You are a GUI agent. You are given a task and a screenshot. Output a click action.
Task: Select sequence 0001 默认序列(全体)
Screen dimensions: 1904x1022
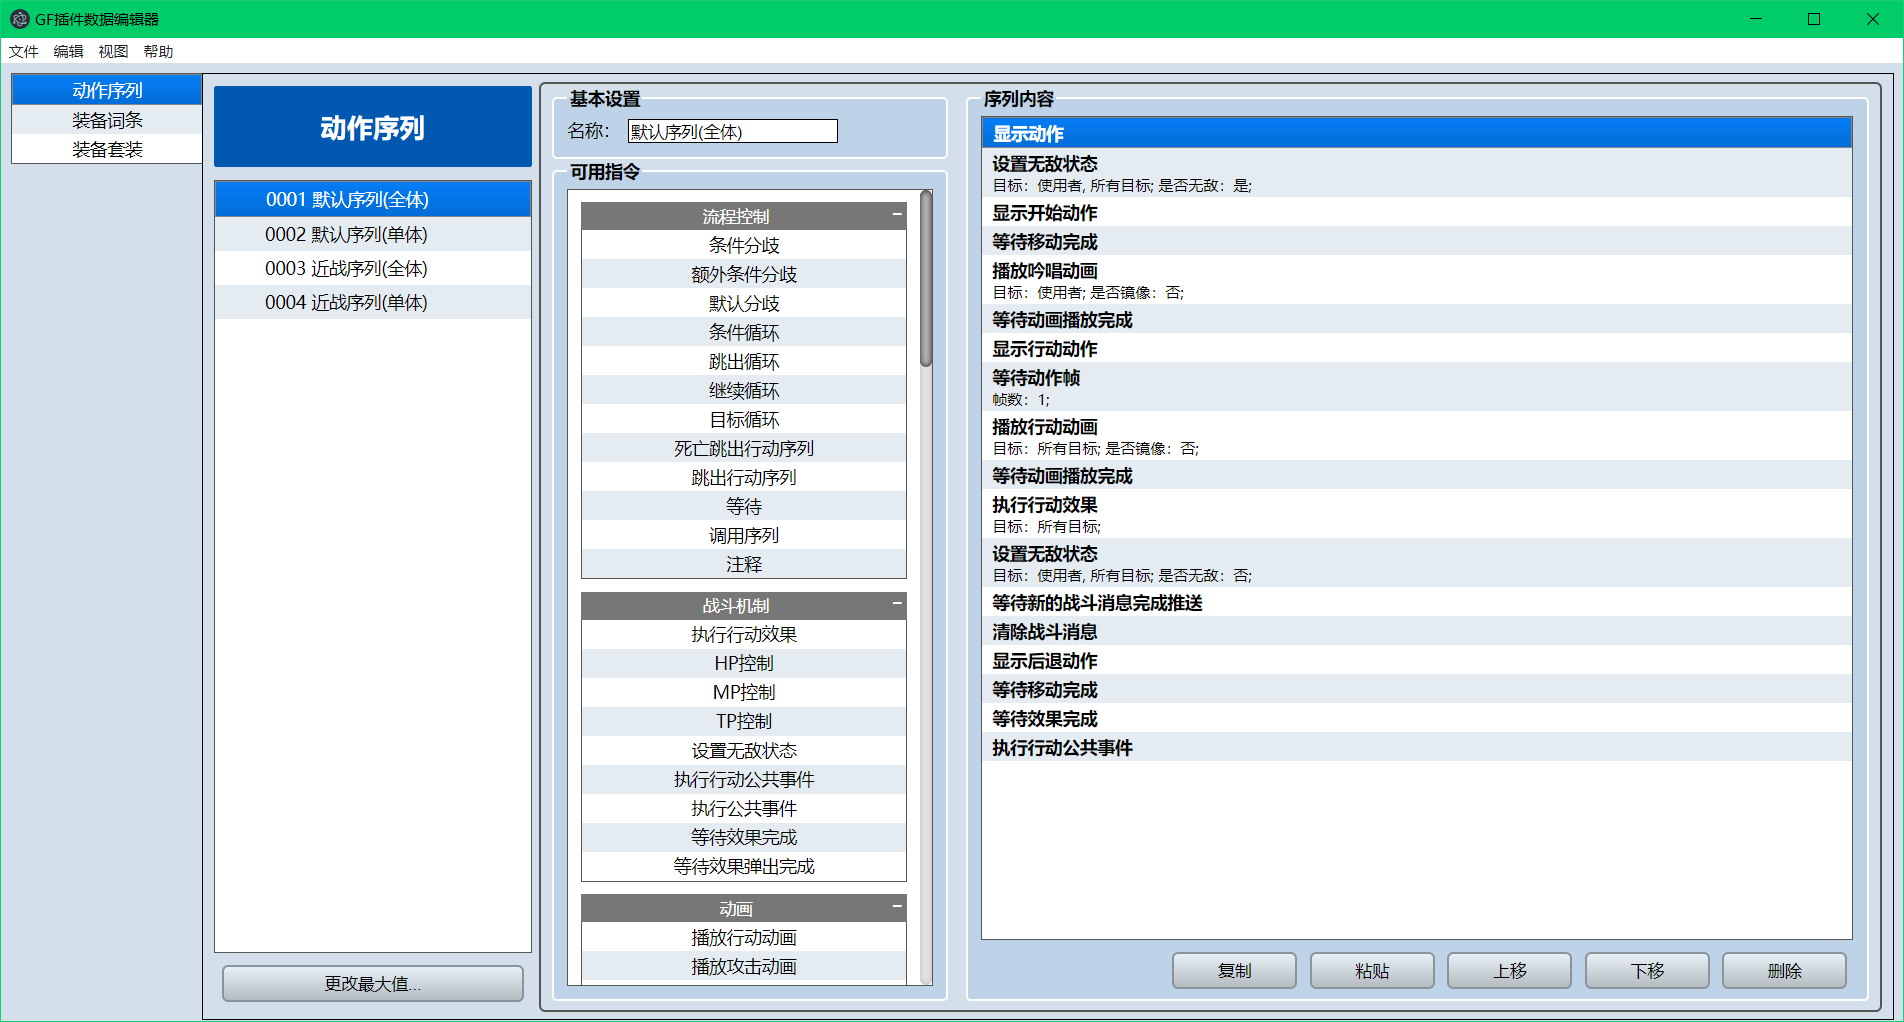373,199
